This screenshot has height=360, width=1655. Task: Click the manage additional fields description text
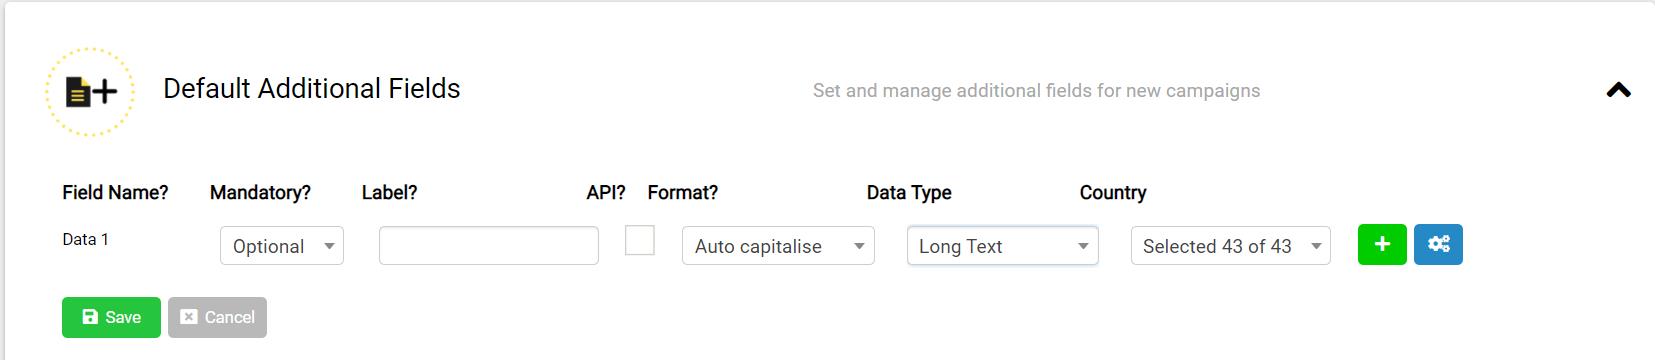click(x=1036, y=91)
